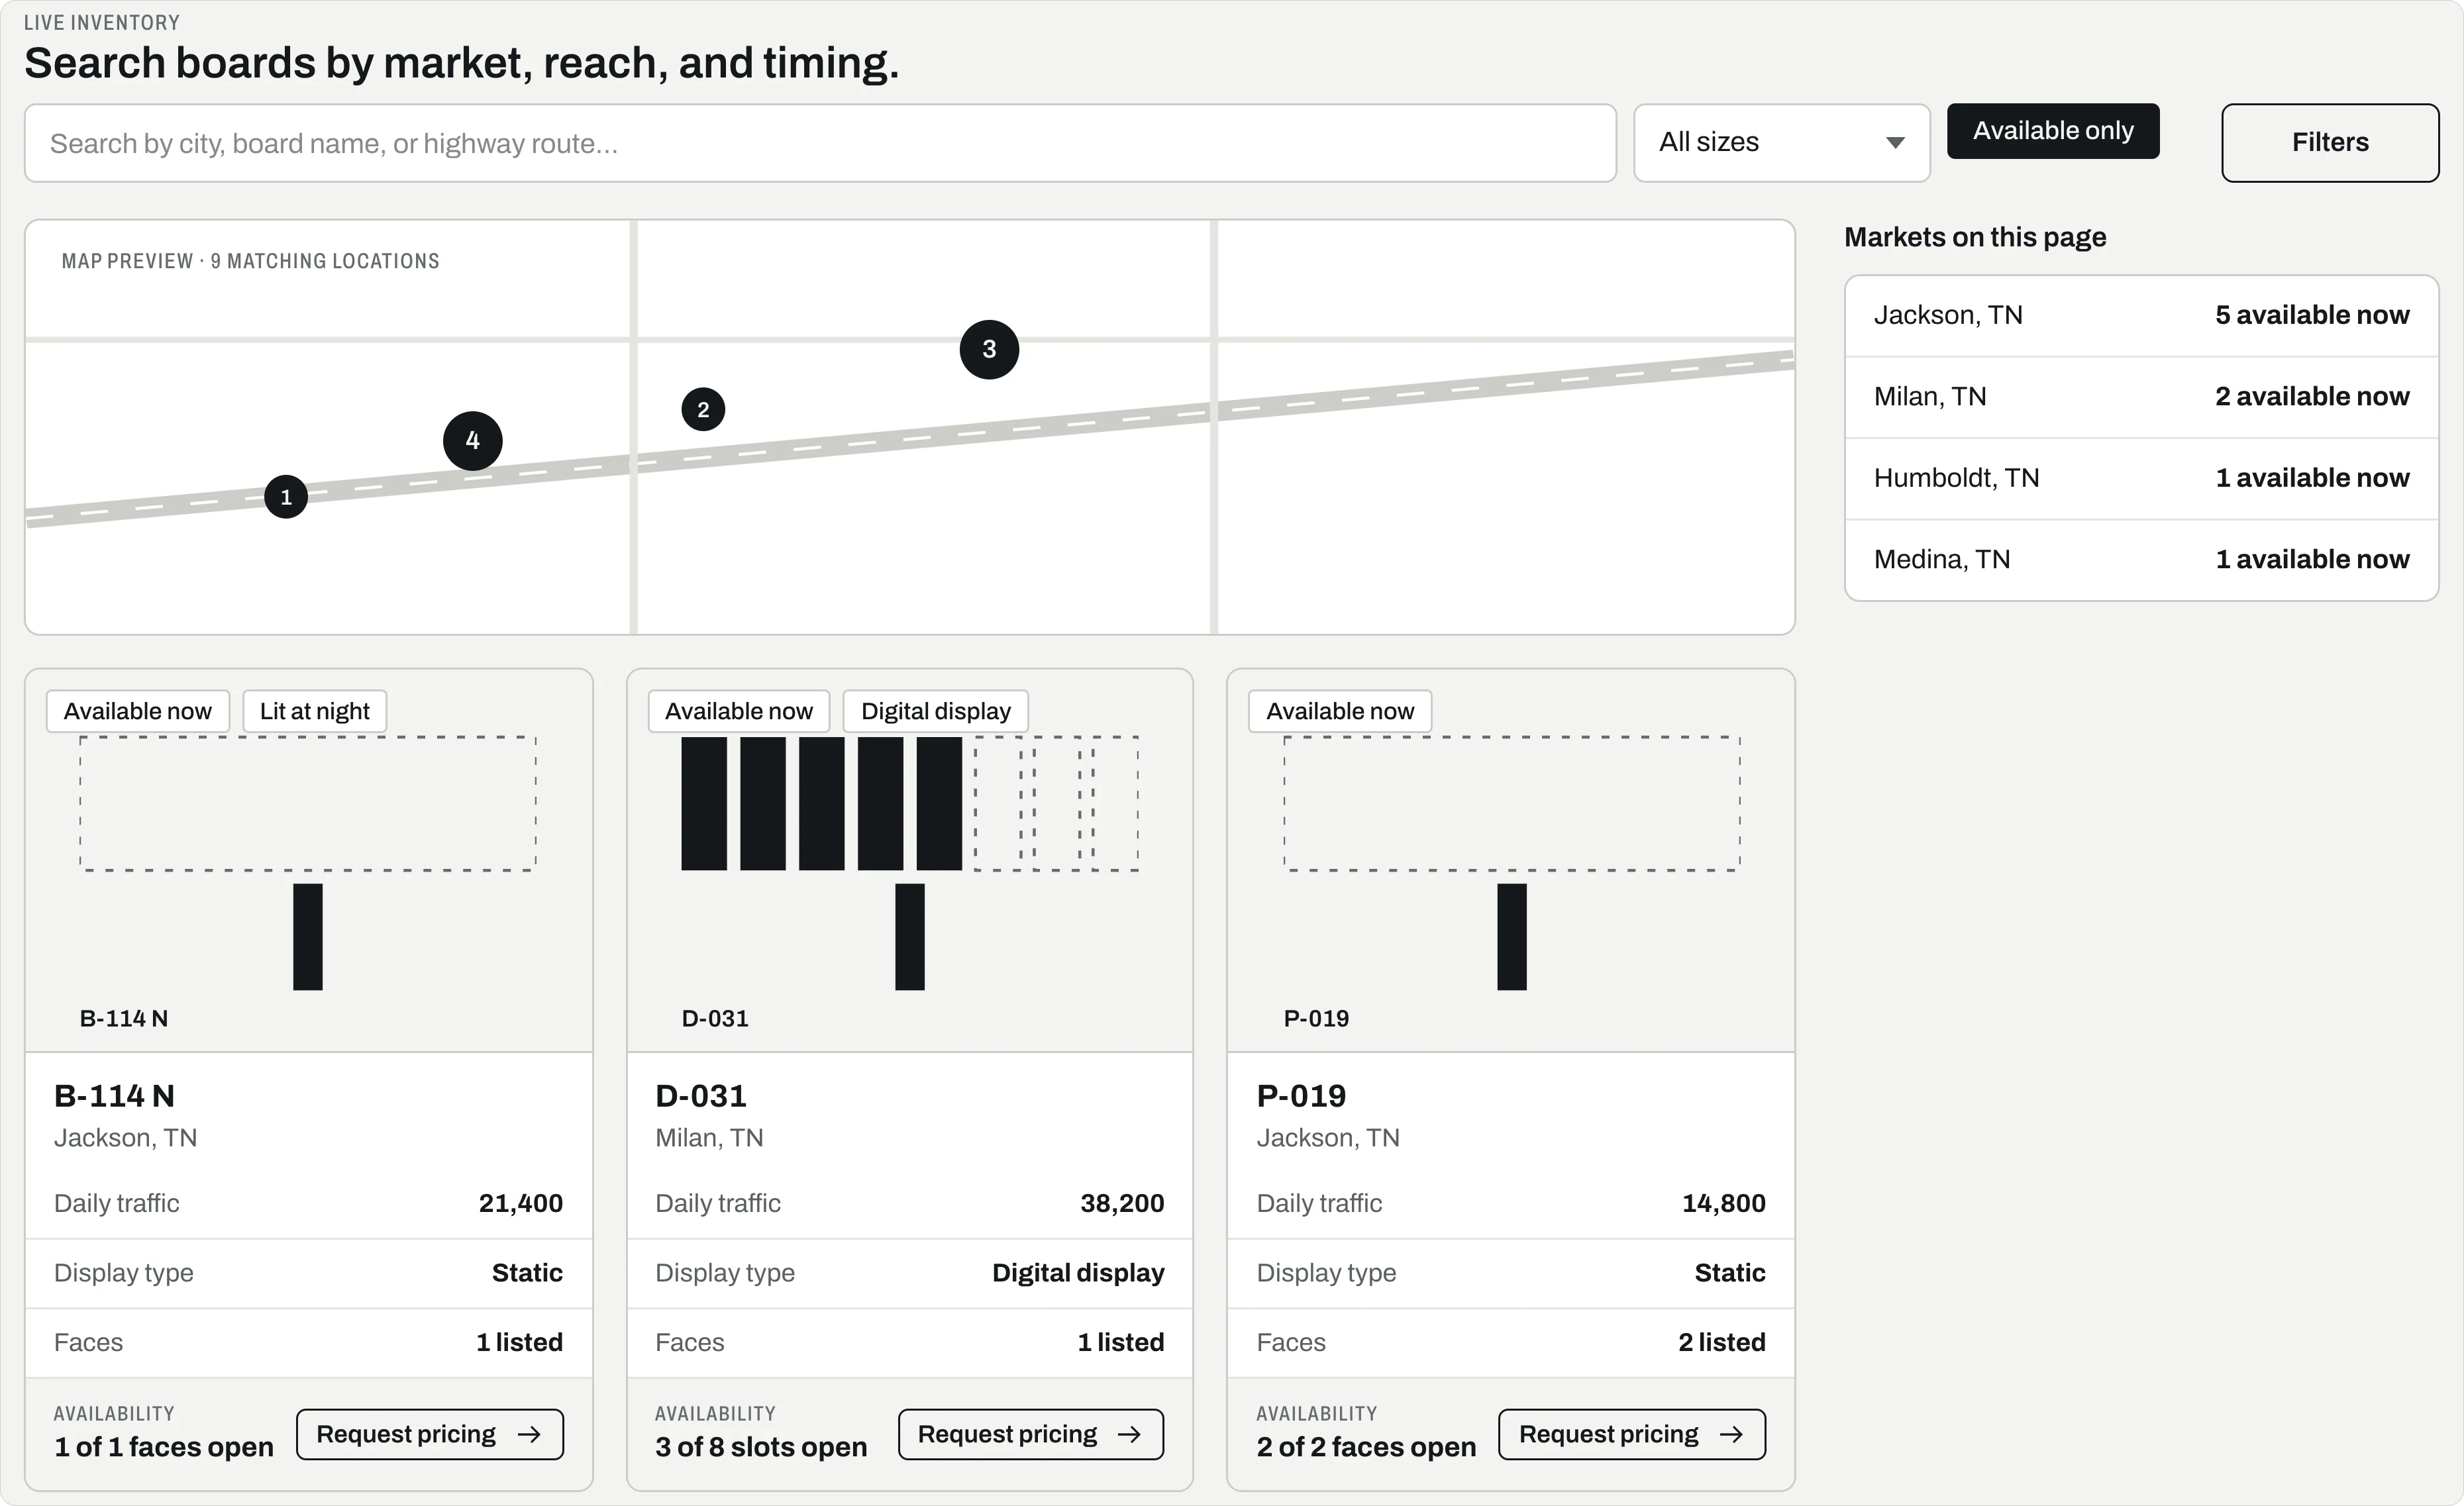Click the 21,400 daily traffic value
Image resolution: width=2464 pixels, height=1506 pixels.
point(521,1203)
